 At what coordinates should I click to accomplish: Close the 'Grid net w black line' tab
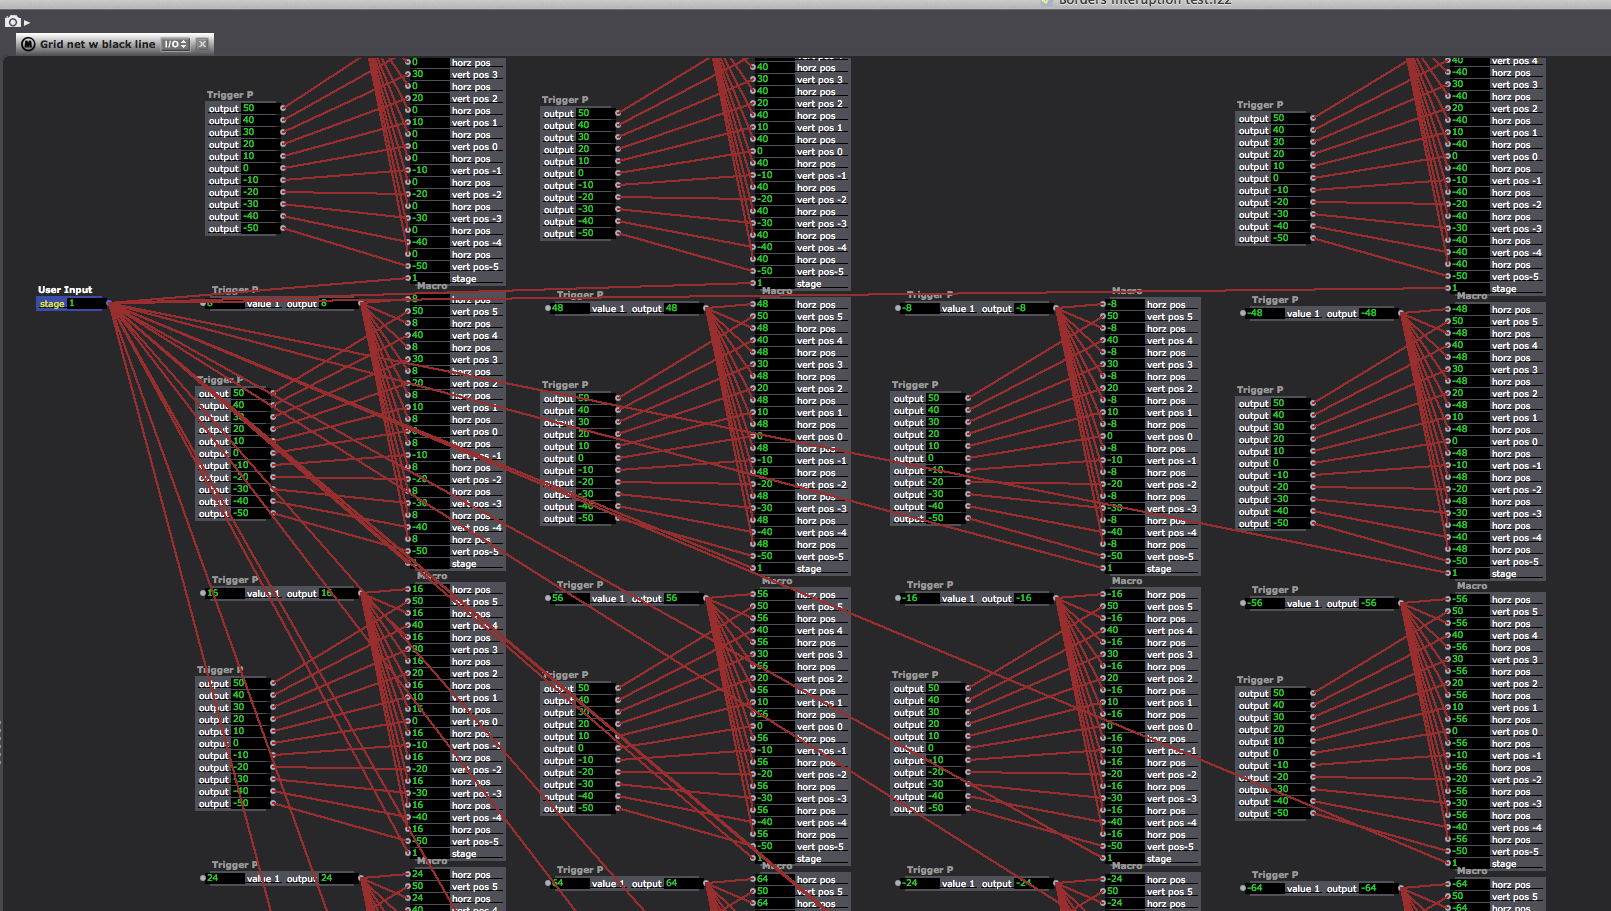[202, 44]
